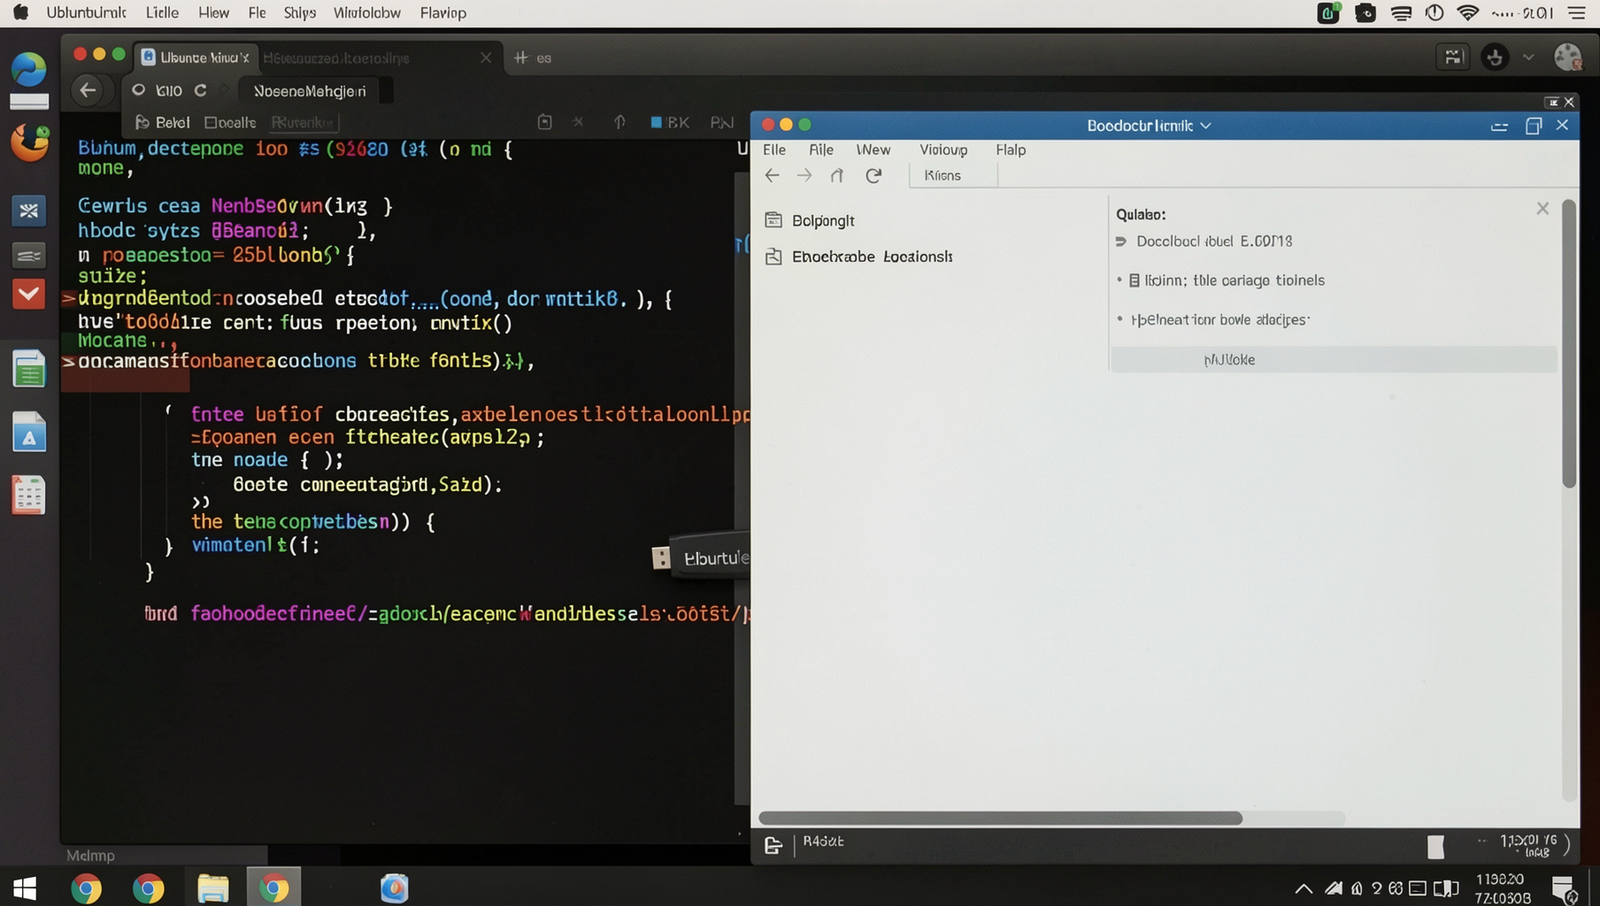Reload the page in the dark browser window
Viewport: 1600px width, 906px height.
click(200, 90)
